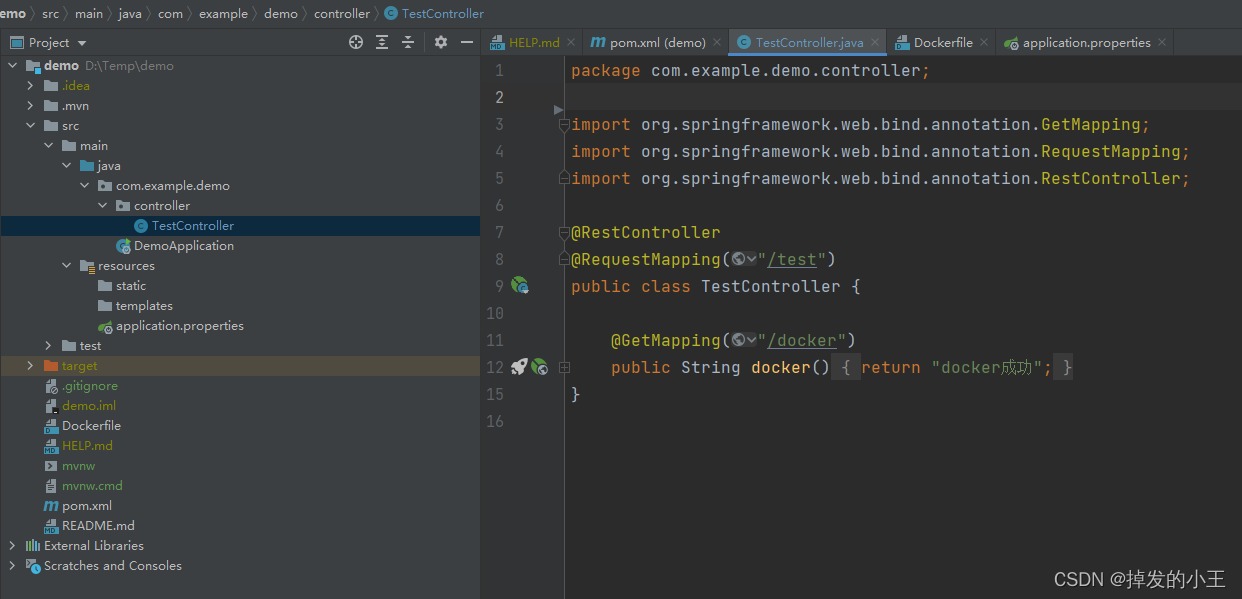Select DemoApplication in the project tree
The height and width of the screenshot is (599, 1242).
coord(184,246)
